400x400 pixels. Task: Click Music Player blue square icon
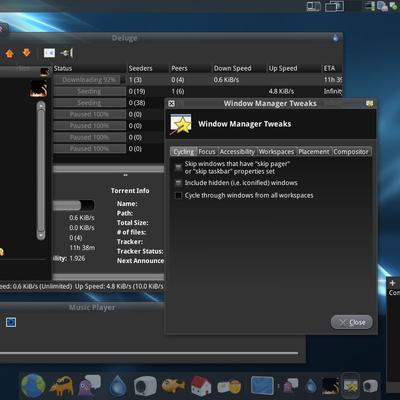(11, 322)
